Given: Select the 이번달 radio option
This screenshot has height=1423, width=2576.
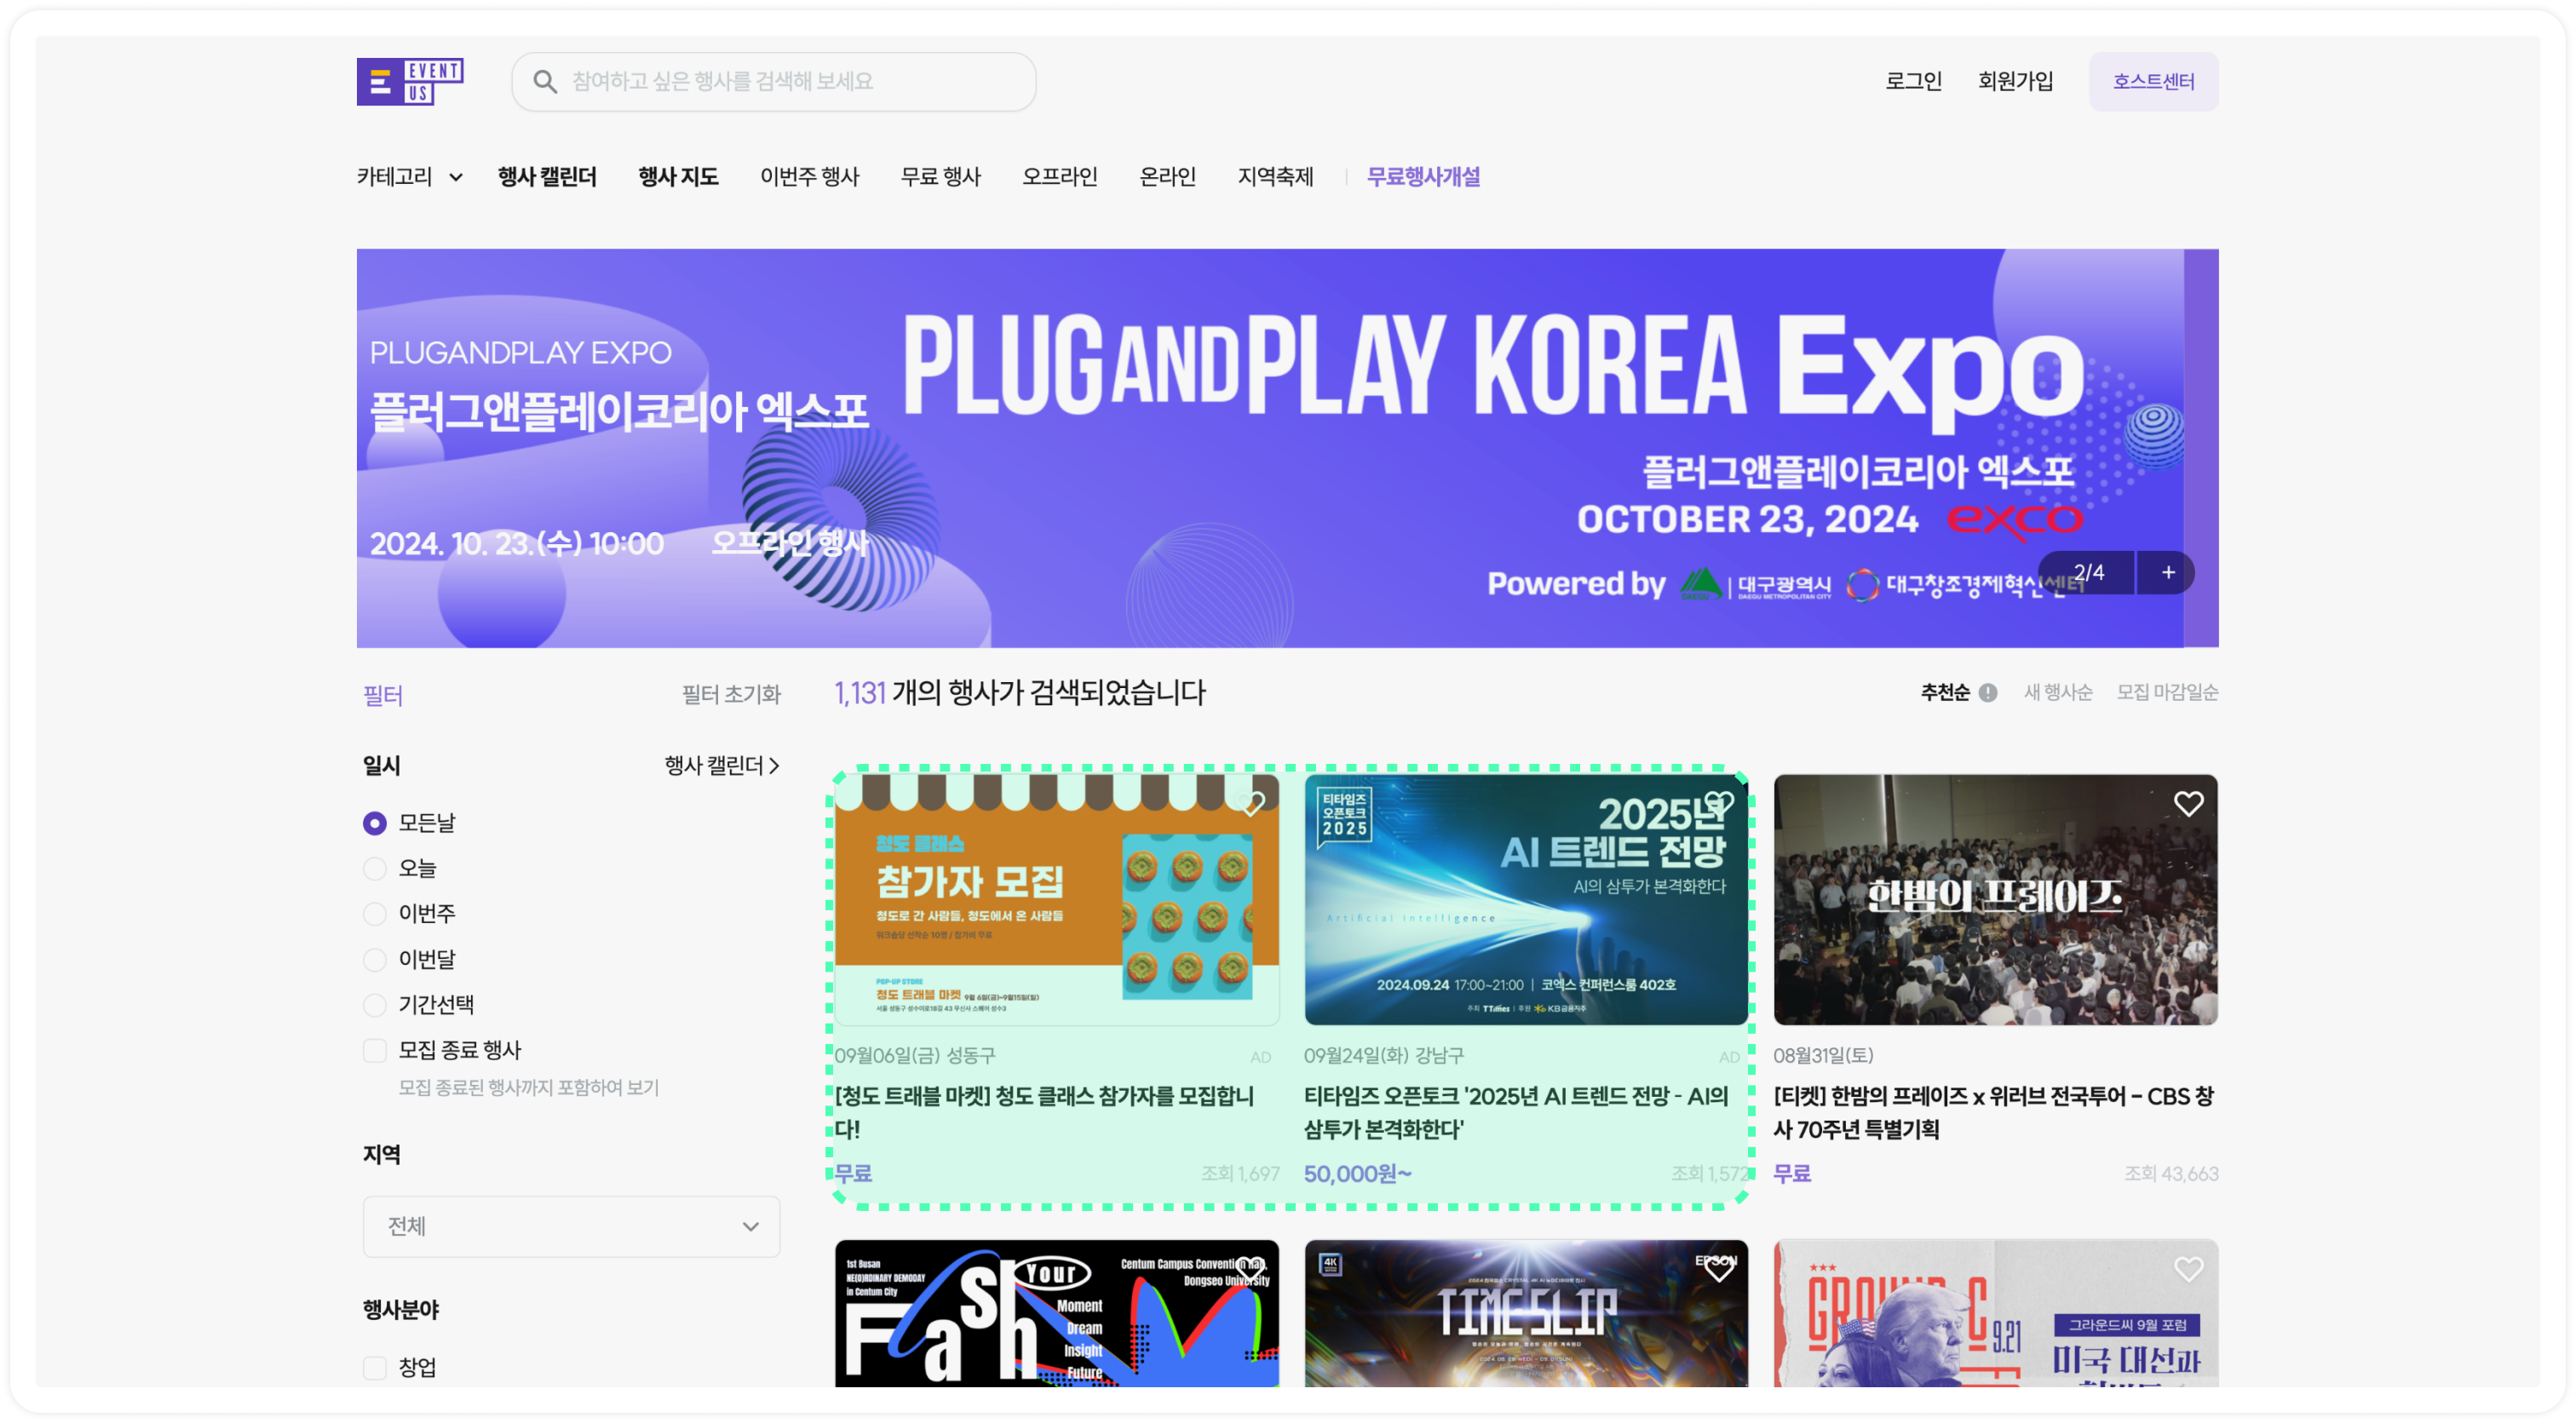Looking at the screenshot, I should click(375, 959).
